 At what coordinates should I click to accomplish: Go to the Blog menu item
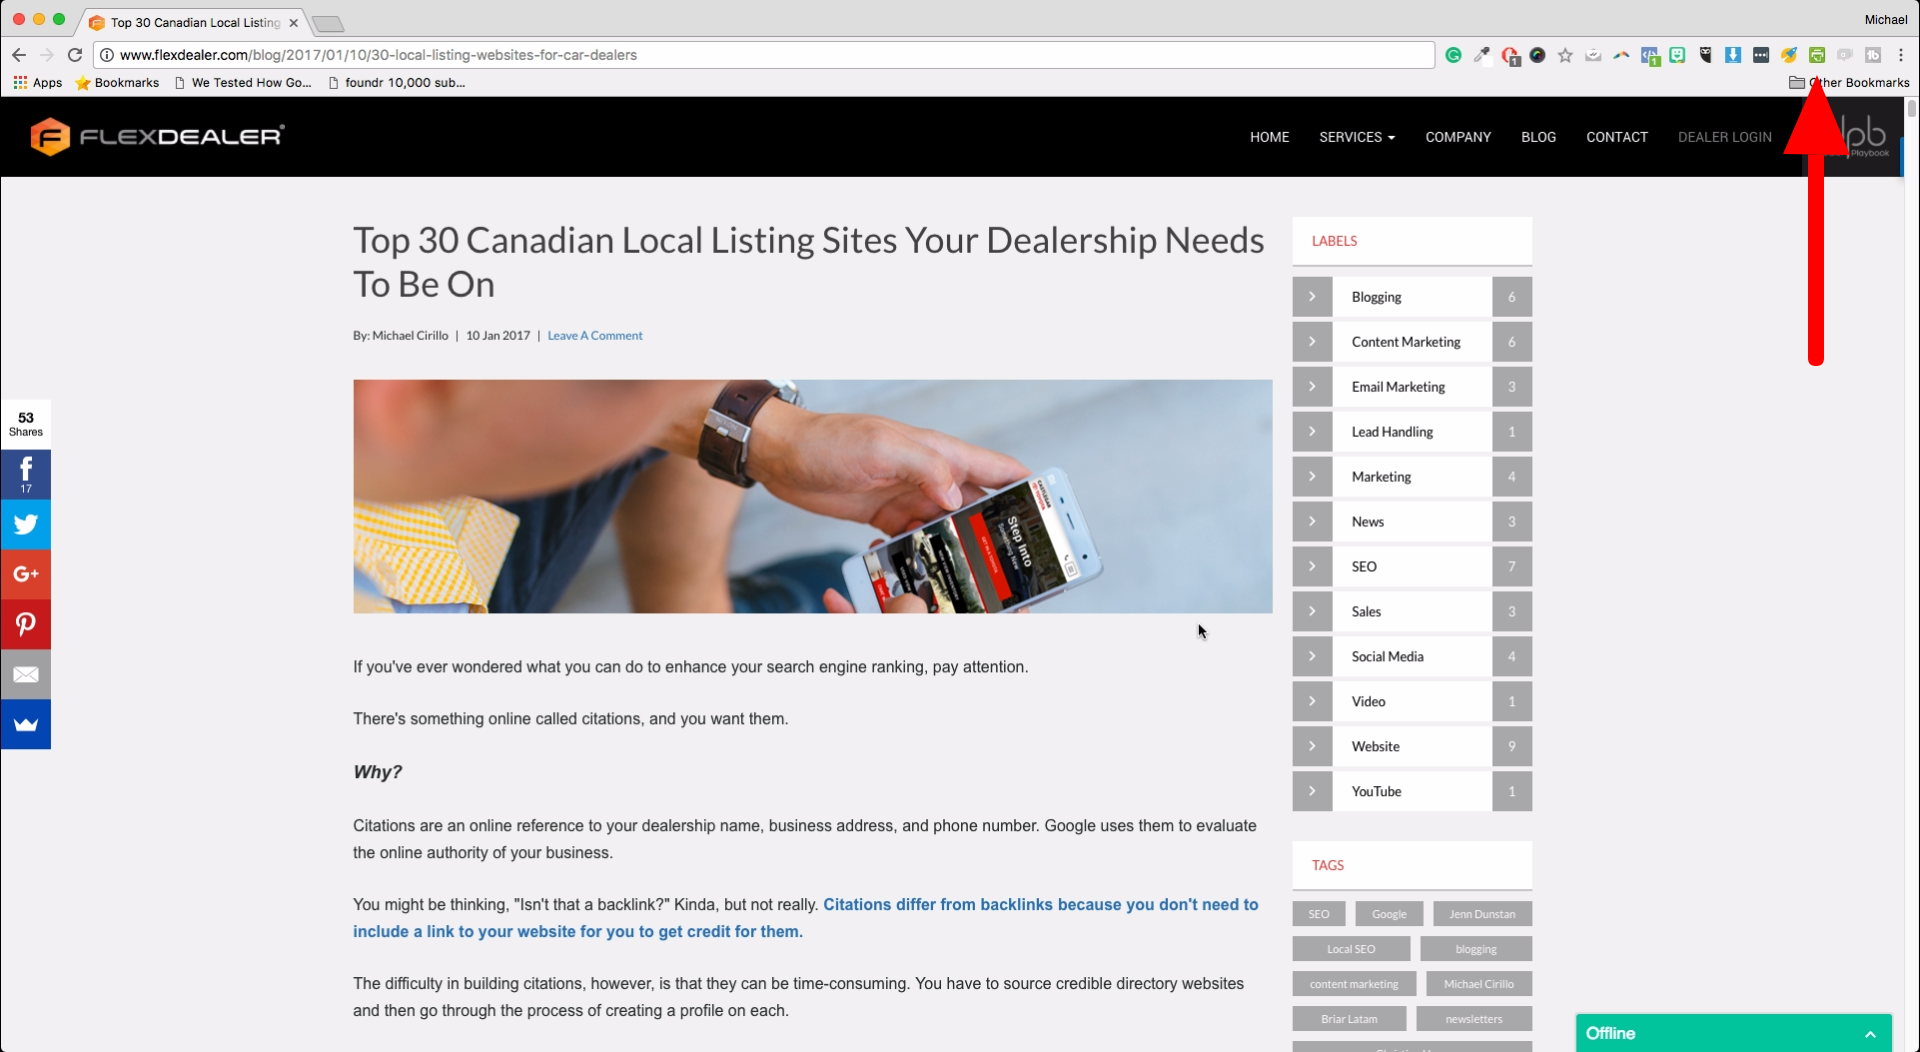1538,137
